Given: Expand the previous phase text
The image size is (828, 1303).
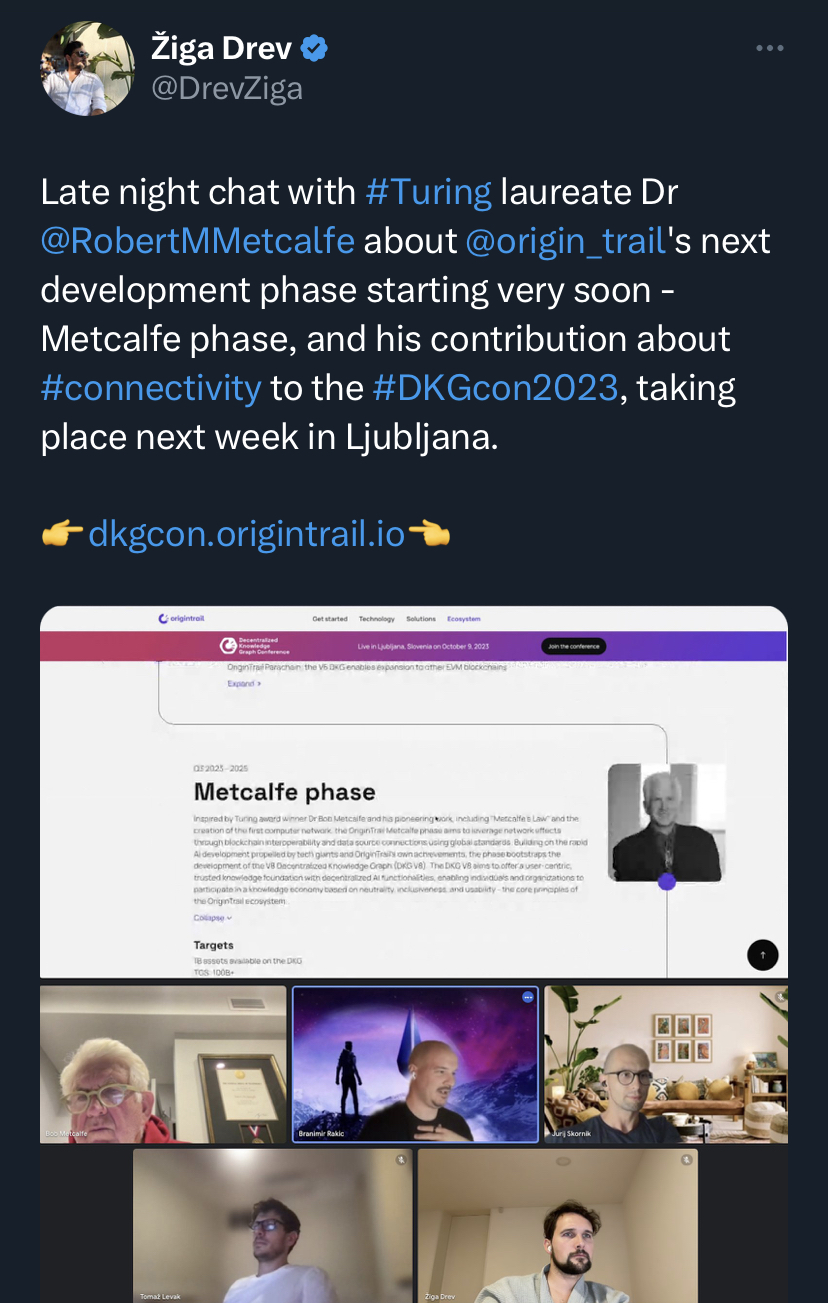Looking at the screenshot, I should (x=244, y=684).
